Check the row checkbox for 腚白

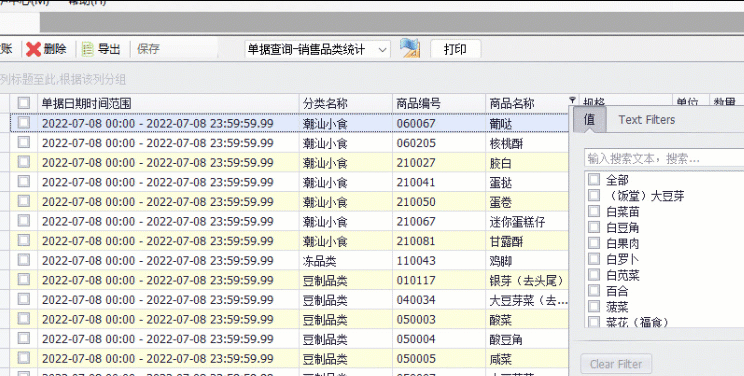(24, 162)
